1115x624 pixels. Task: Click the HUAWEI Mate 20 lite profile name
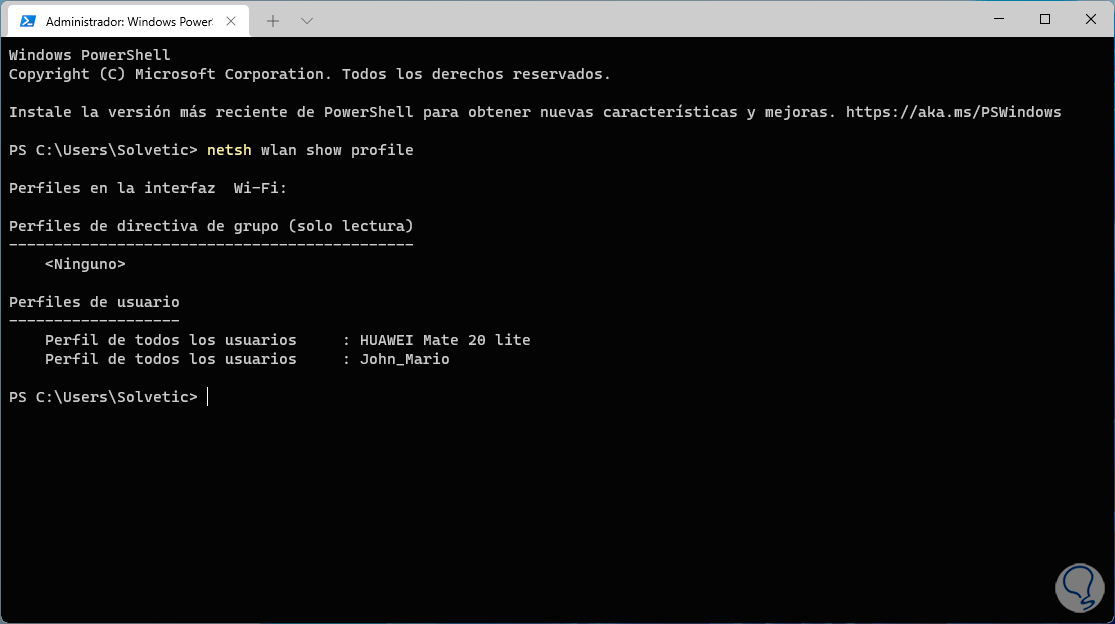click(x=445, y=340)
